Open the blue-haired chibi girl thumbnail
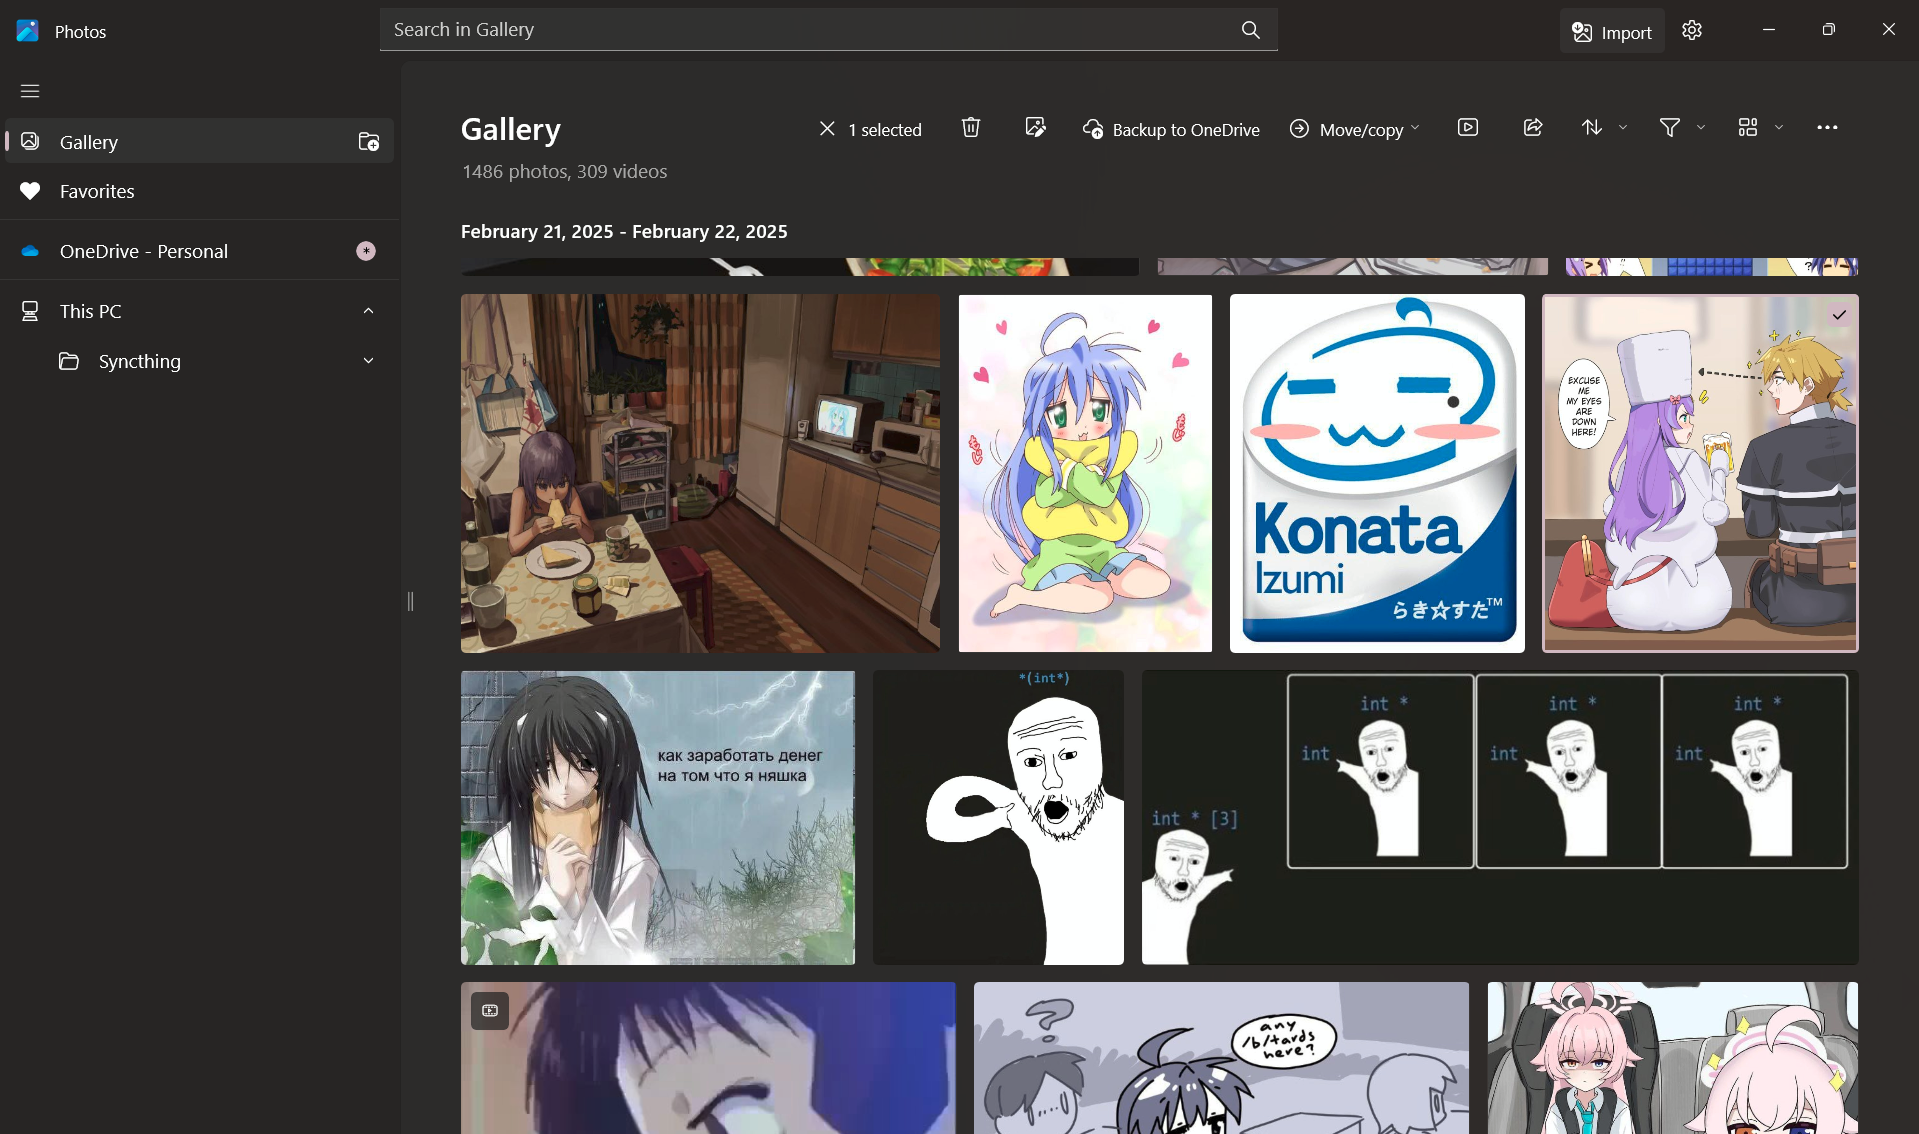This screenshot has width=1919, height=1134. [1085, 473]
